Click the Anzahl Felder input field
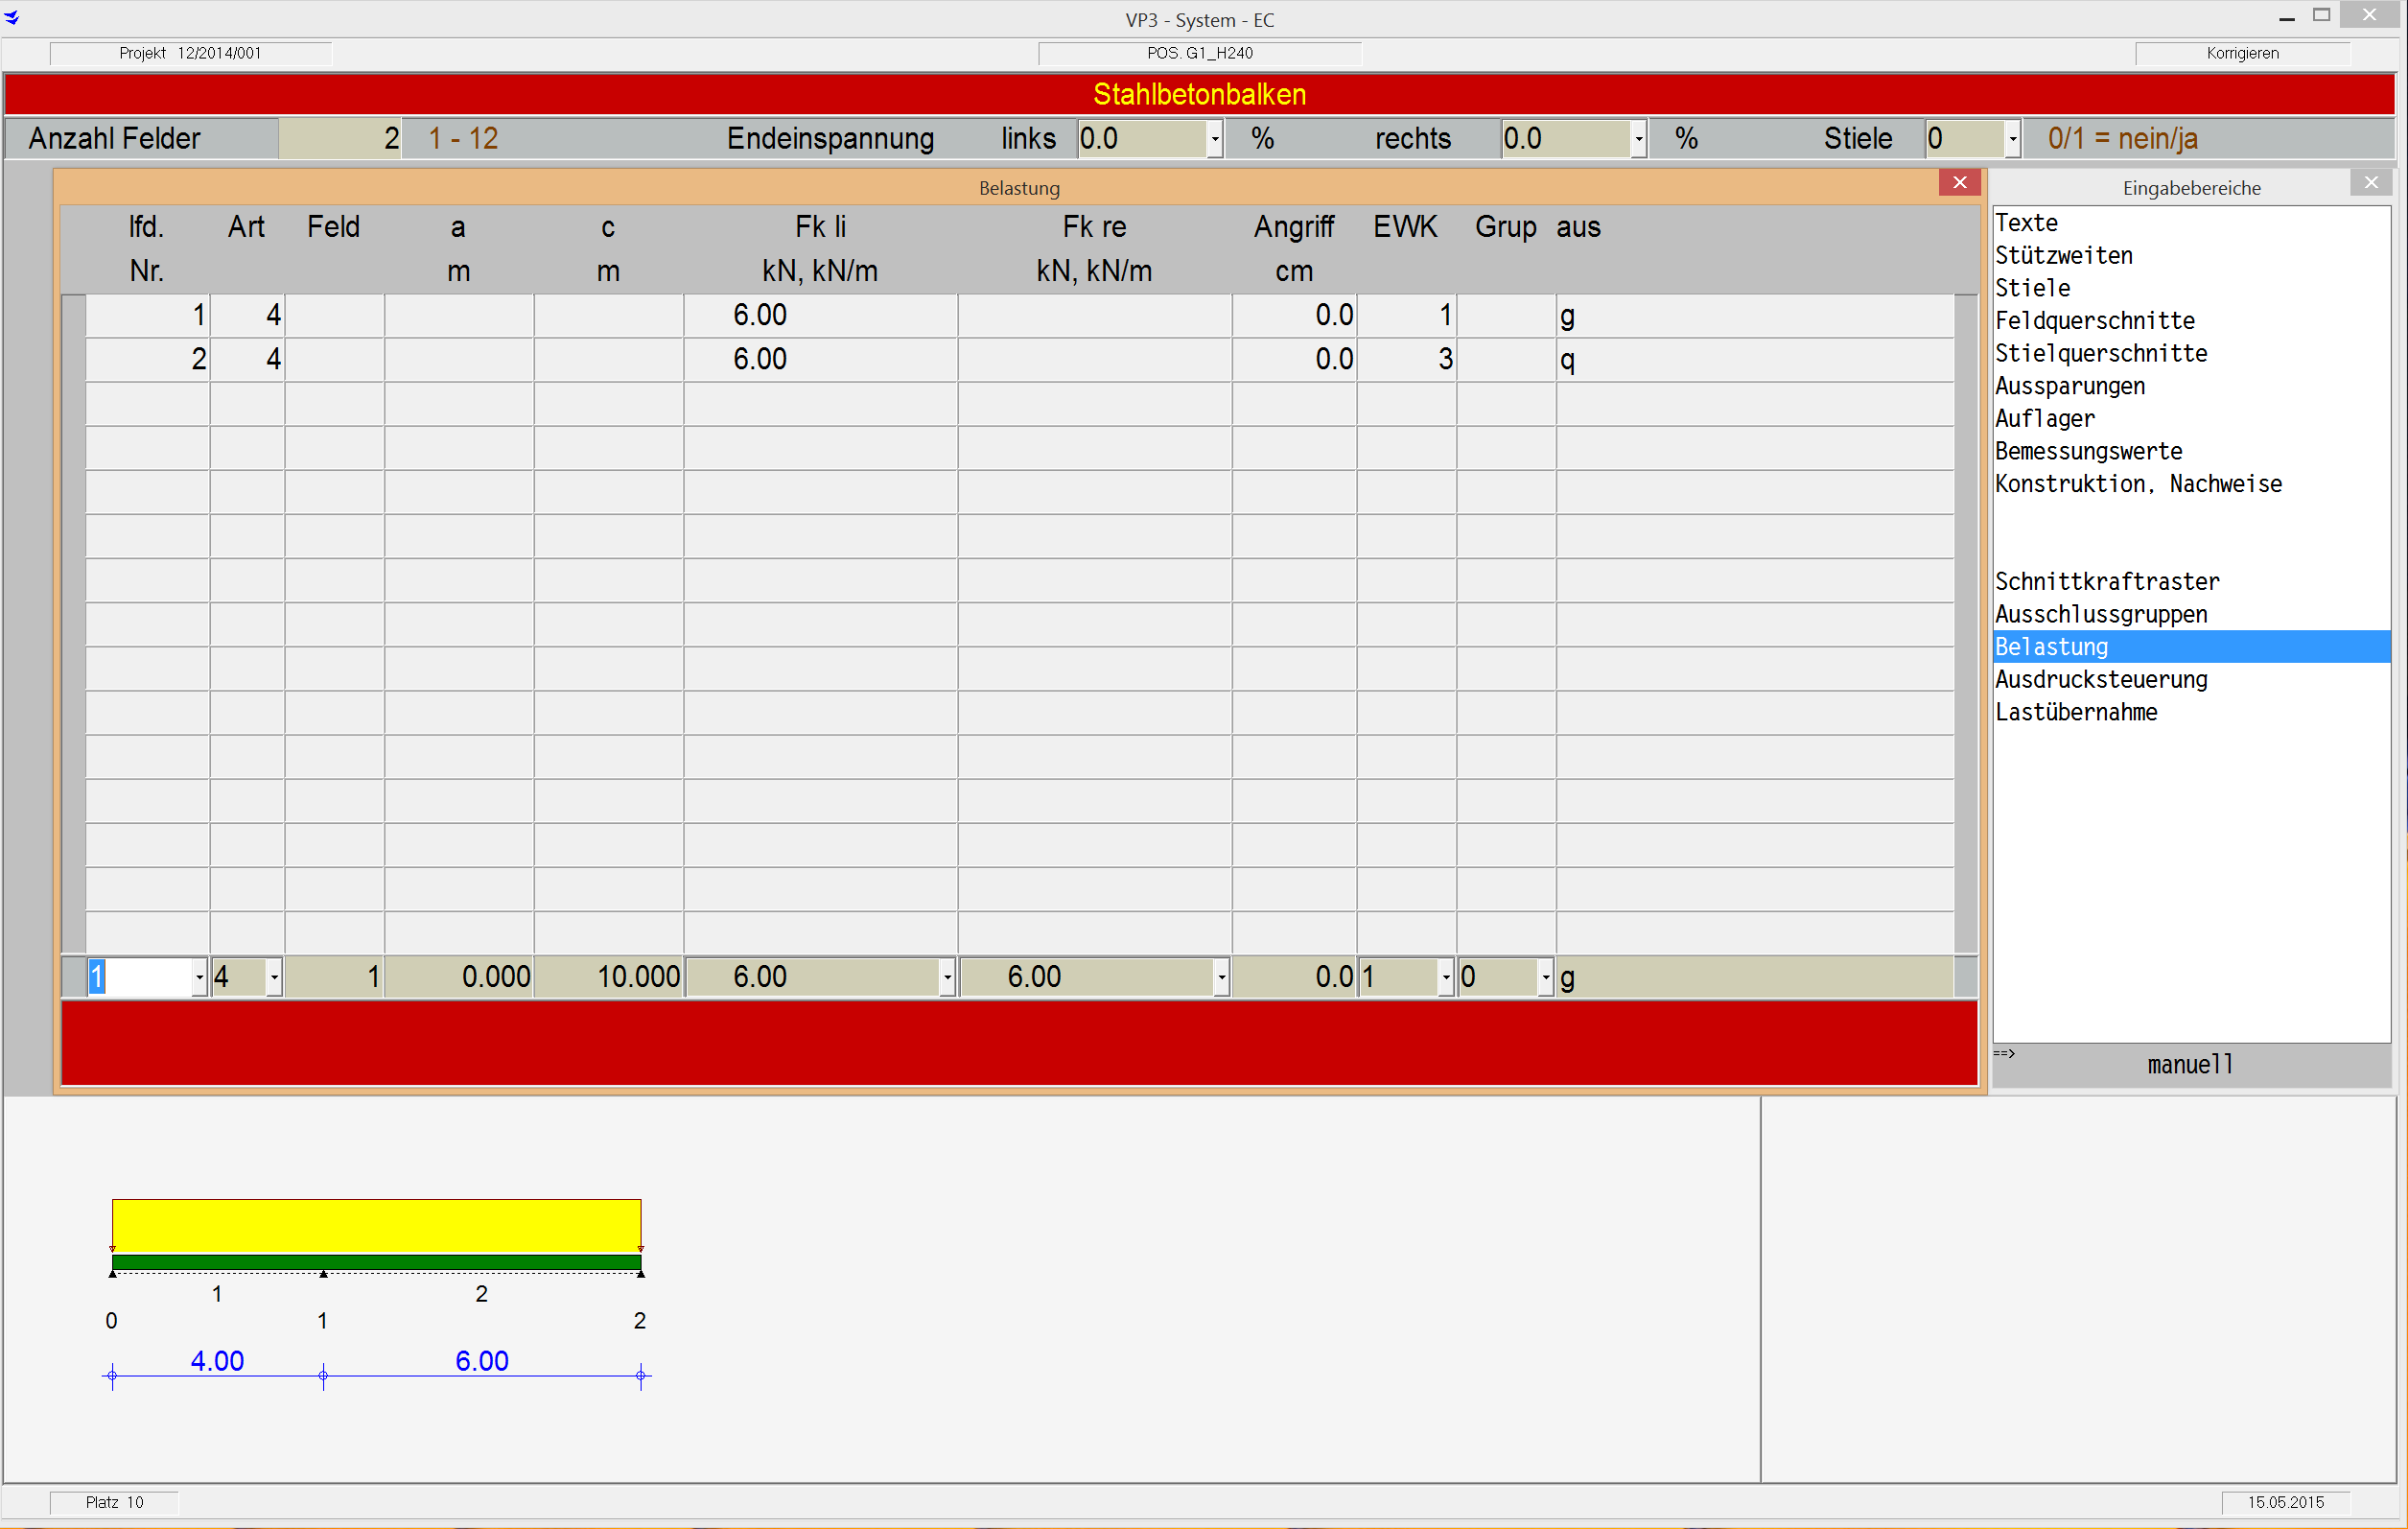 coord(339,139)
